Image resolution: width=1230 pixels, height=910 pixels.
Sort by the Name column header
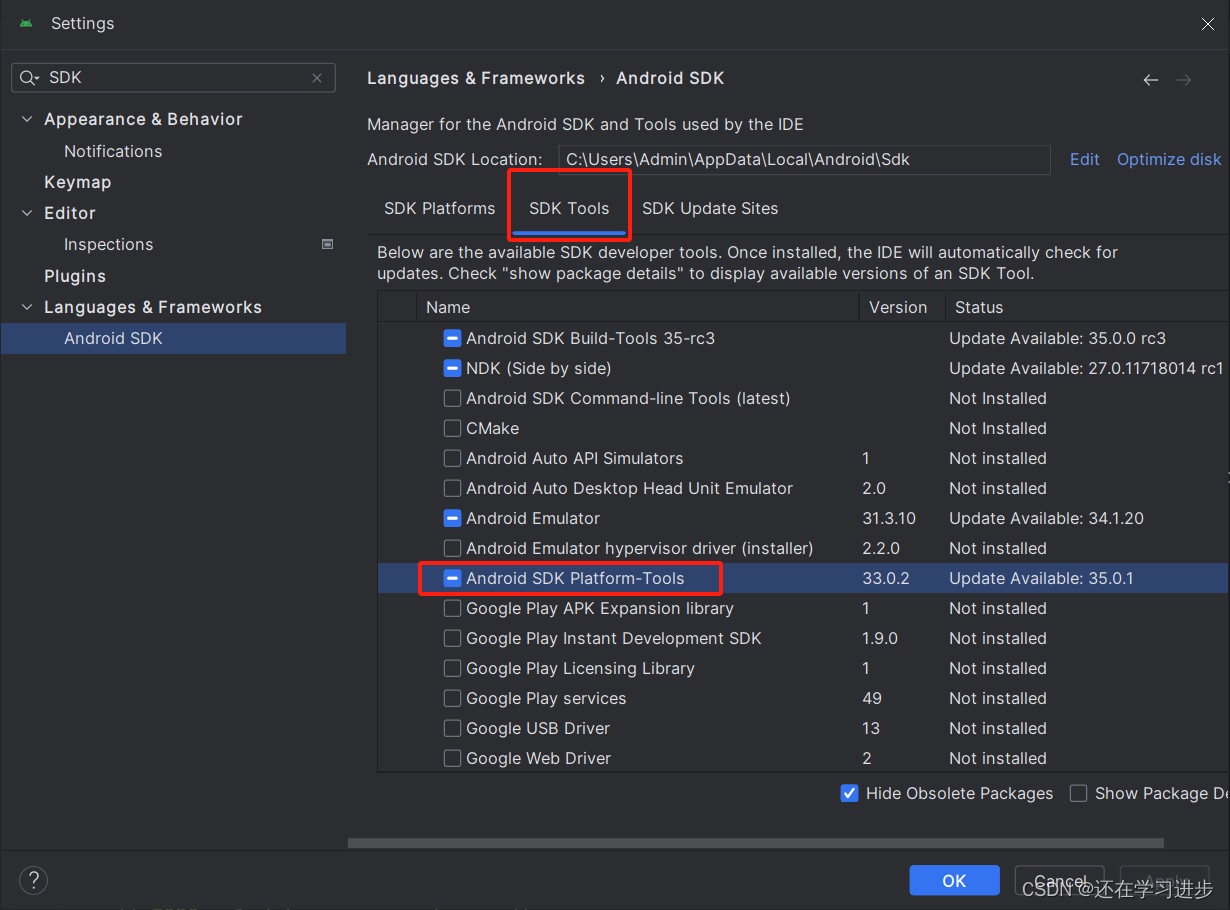click(637, 307)
